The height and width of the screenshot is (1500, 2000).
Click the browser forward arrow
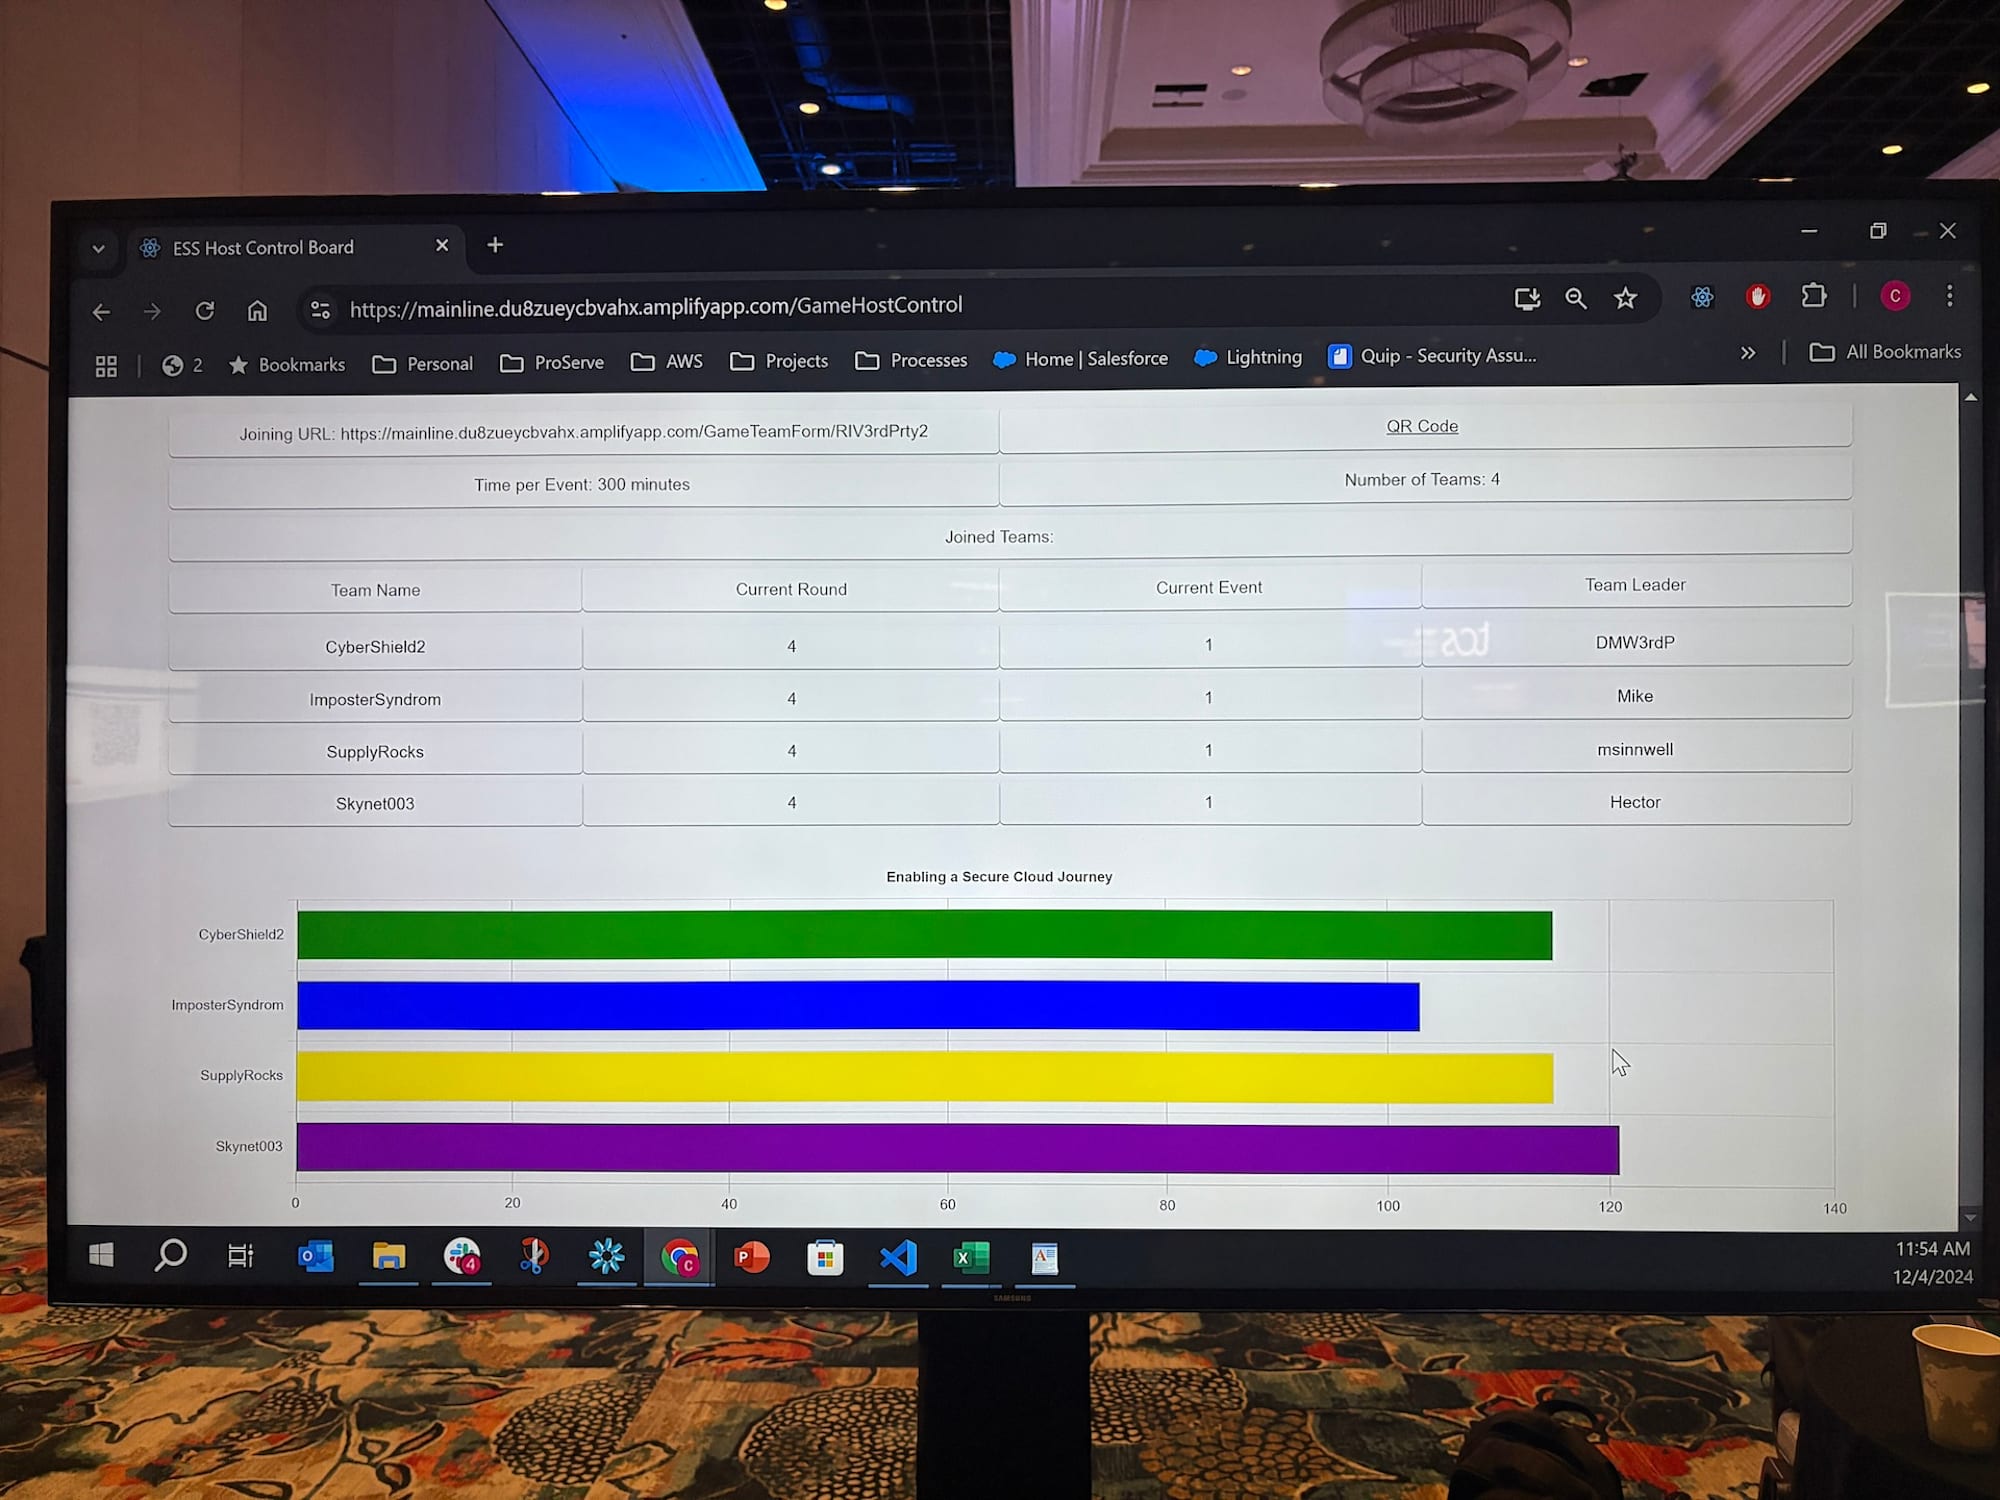pos(152,312)
